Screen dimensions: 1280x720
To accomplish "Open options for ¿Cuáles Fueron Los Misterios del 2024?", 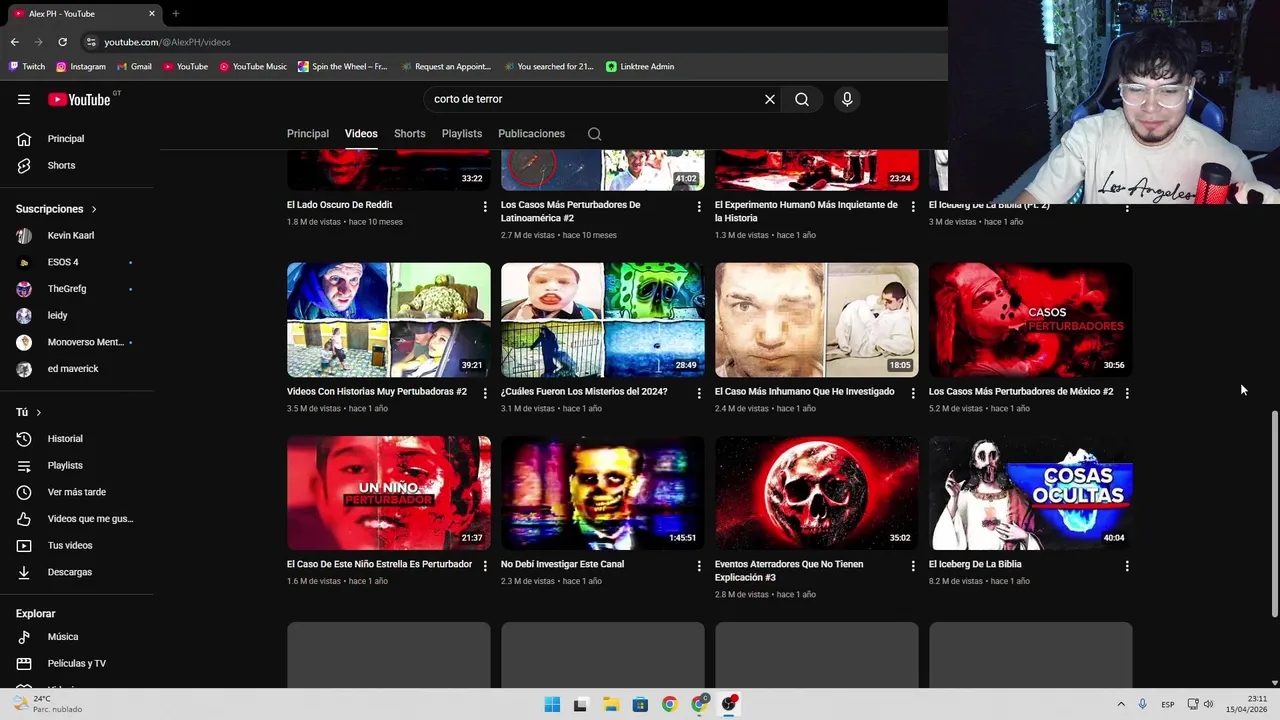I will [x=699, y=393].
